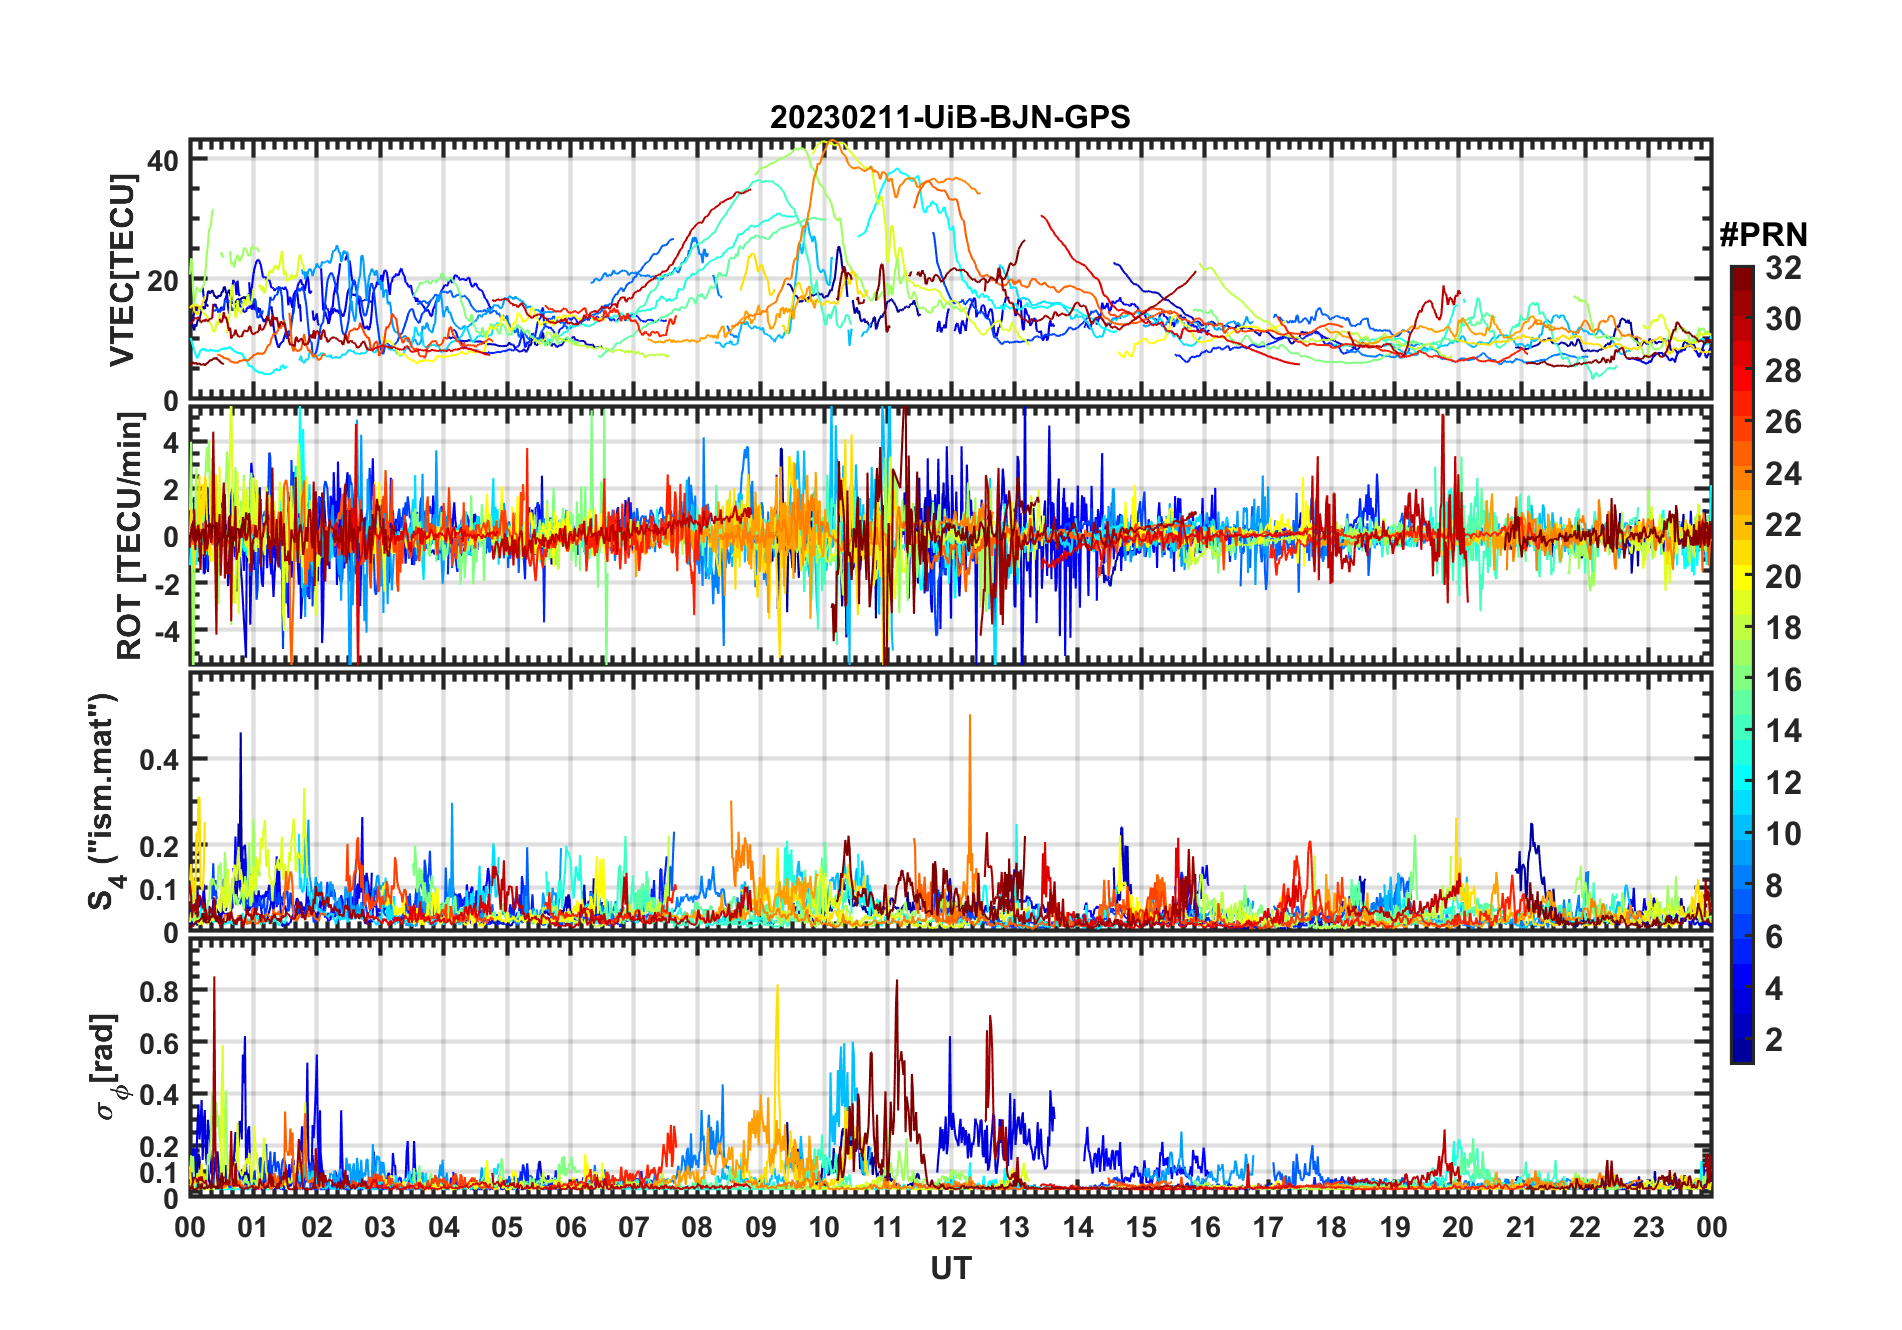Image resolution: width=1902 pixels, height=1330 pixels.
Task: Click the S4 ("ism.mat") axis label
Action: [103, 801]
